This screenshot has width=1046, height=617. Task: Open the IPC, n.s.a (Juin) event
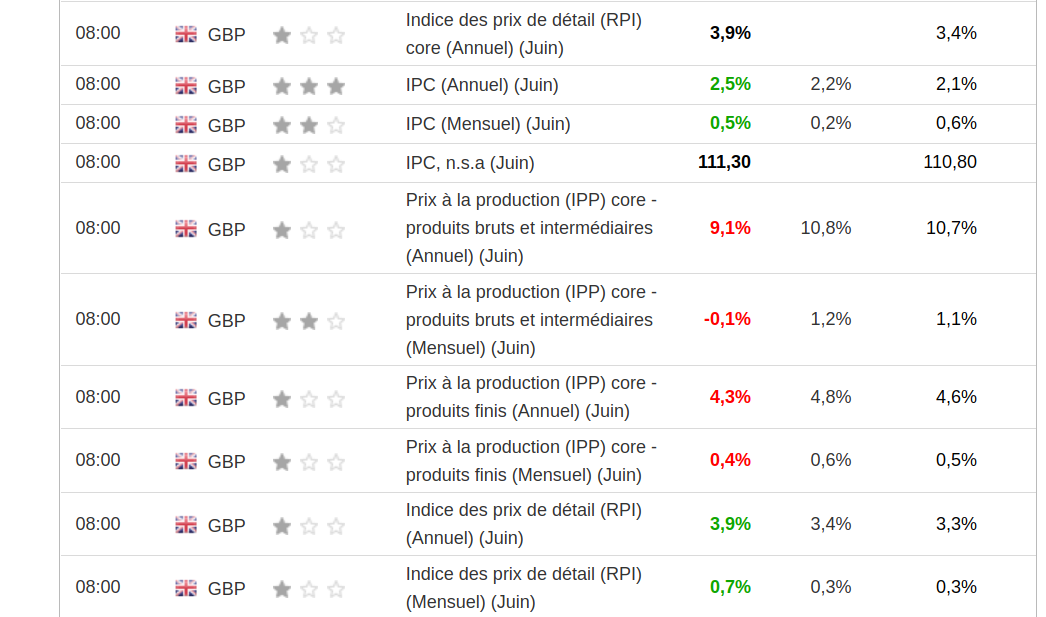pyautogui.click(x=470, y=163)
